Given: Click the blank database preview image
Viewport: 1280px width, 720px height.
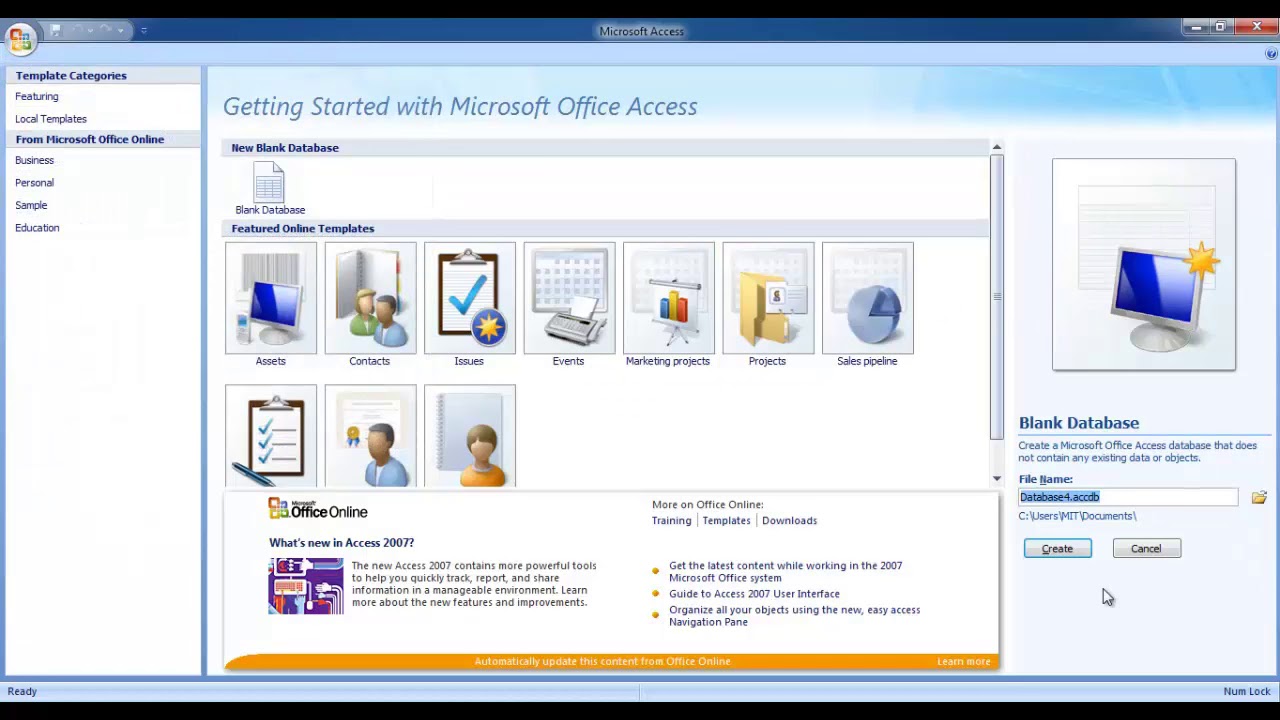Looking at the screenshot, I should 1143,264.
